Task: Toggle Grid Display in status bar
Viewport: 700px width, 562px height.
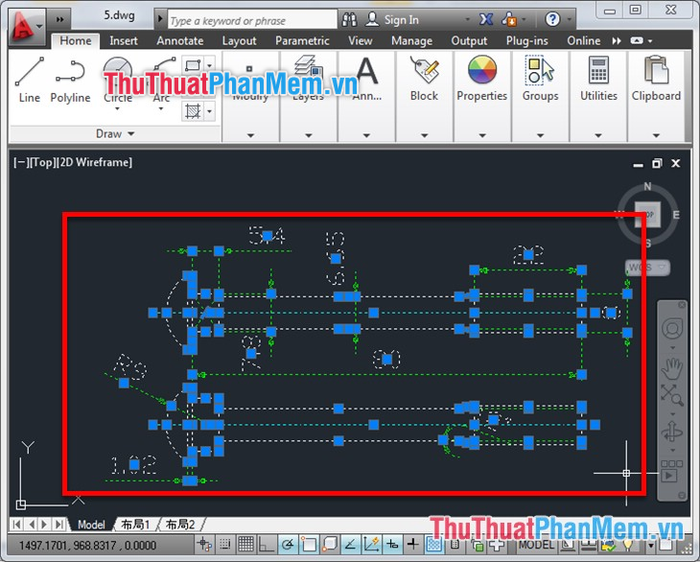Action: 246,544
